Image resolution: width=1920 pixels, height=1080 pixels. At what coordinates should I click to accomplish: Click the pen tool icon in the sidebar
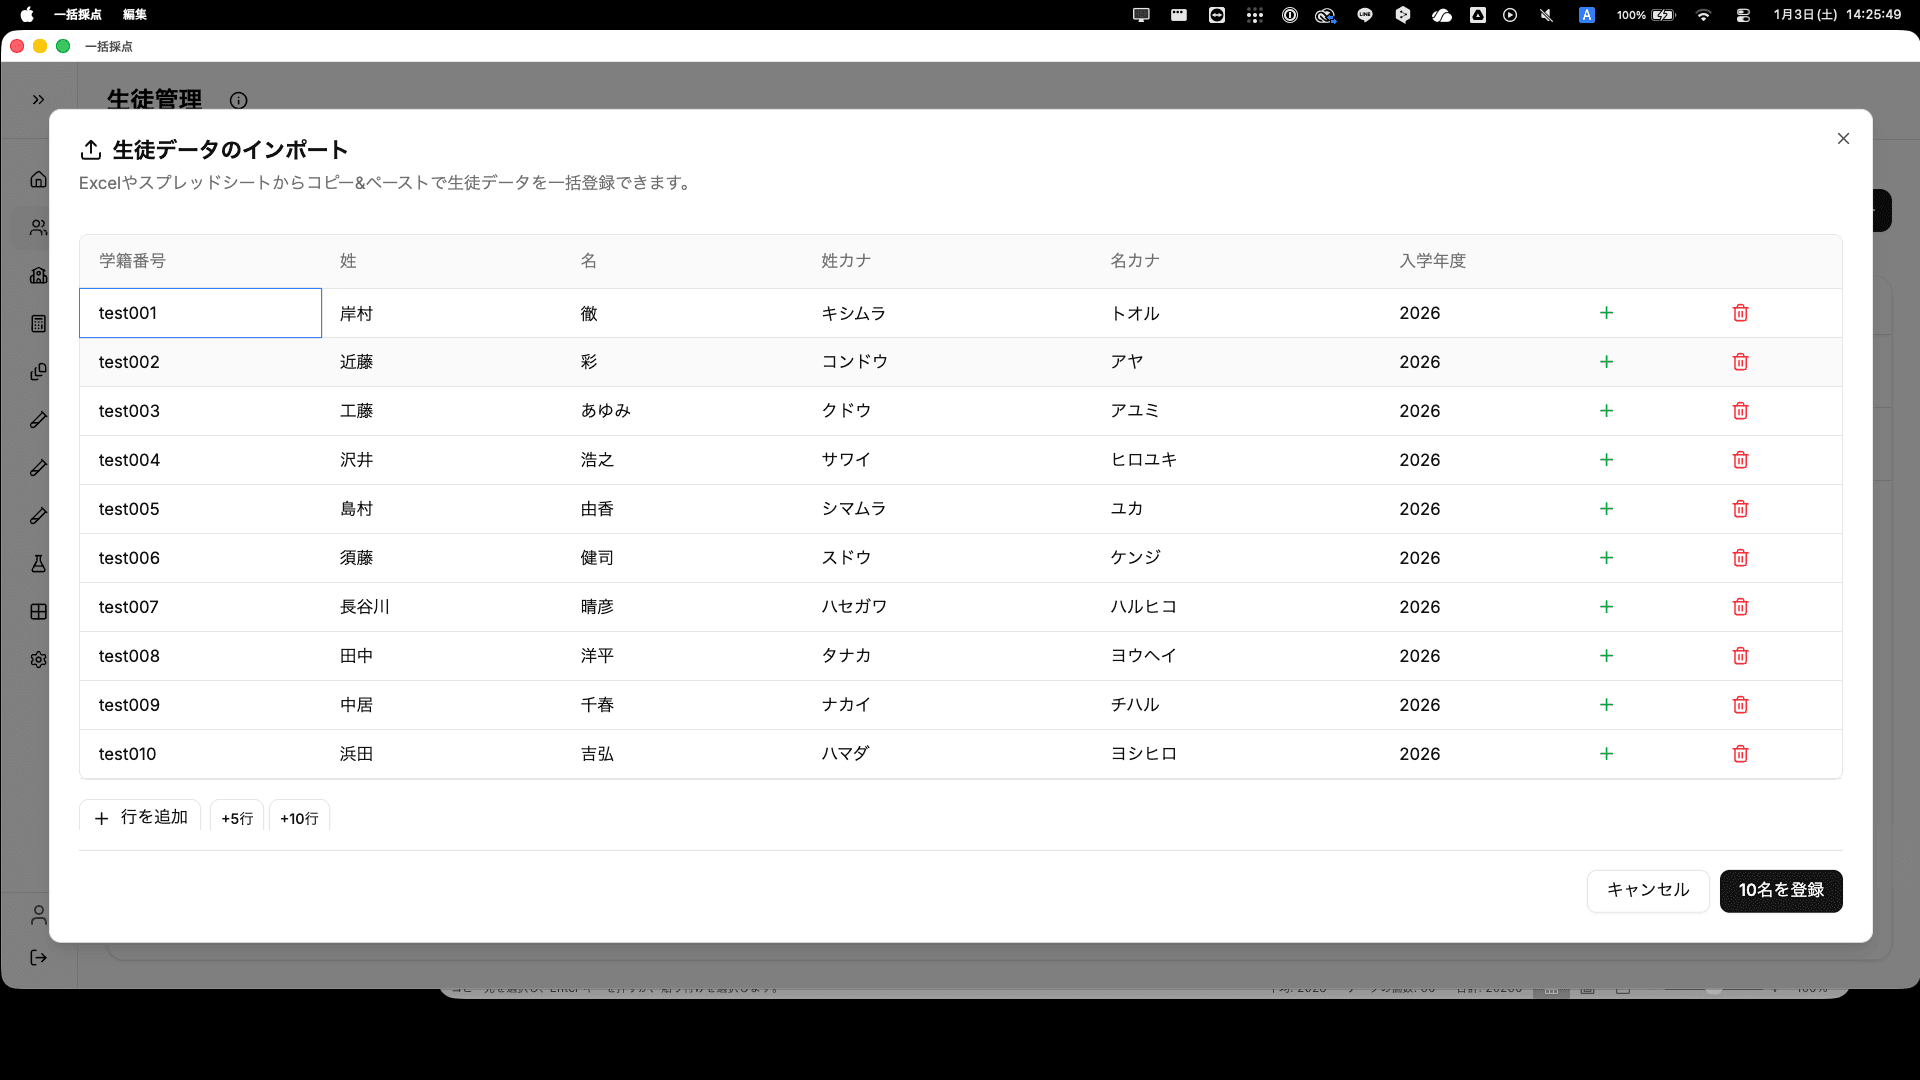(38, 419)
